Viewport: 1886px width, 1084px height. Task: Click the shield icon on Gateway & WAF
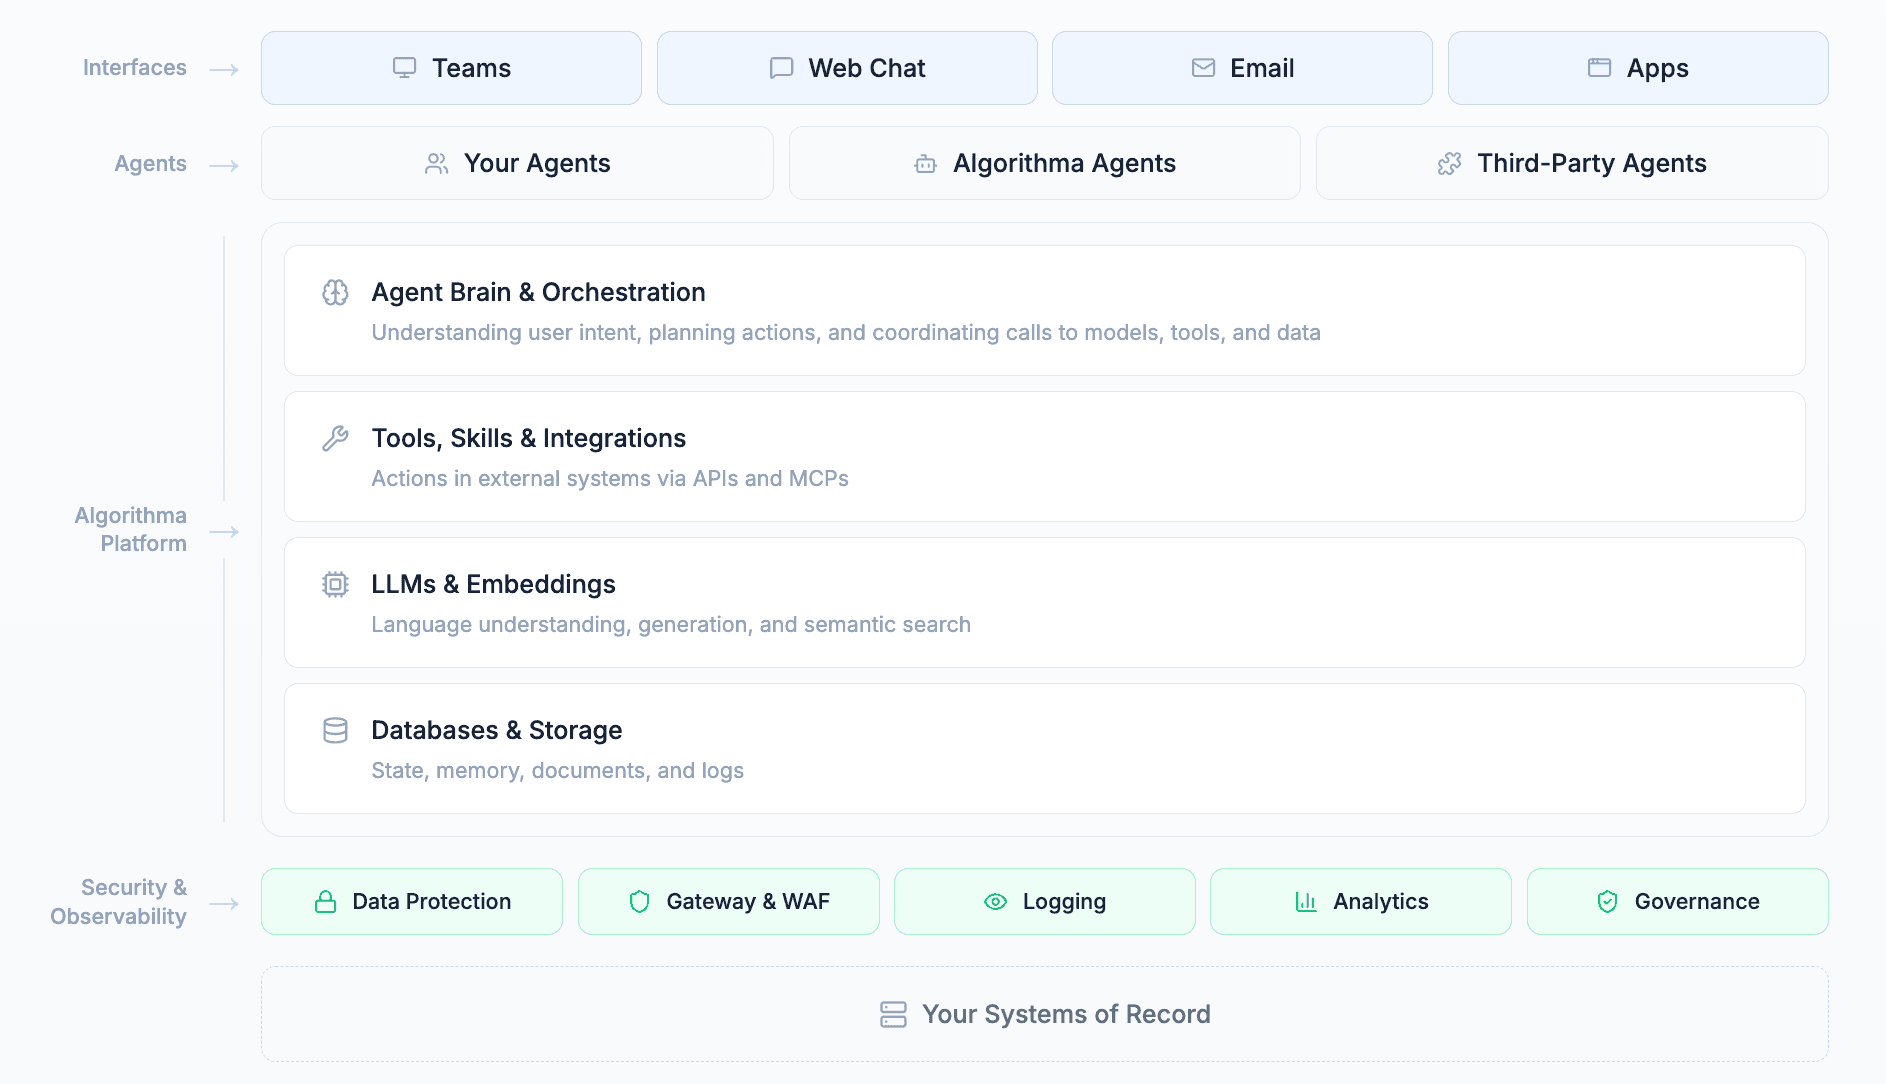639,902
